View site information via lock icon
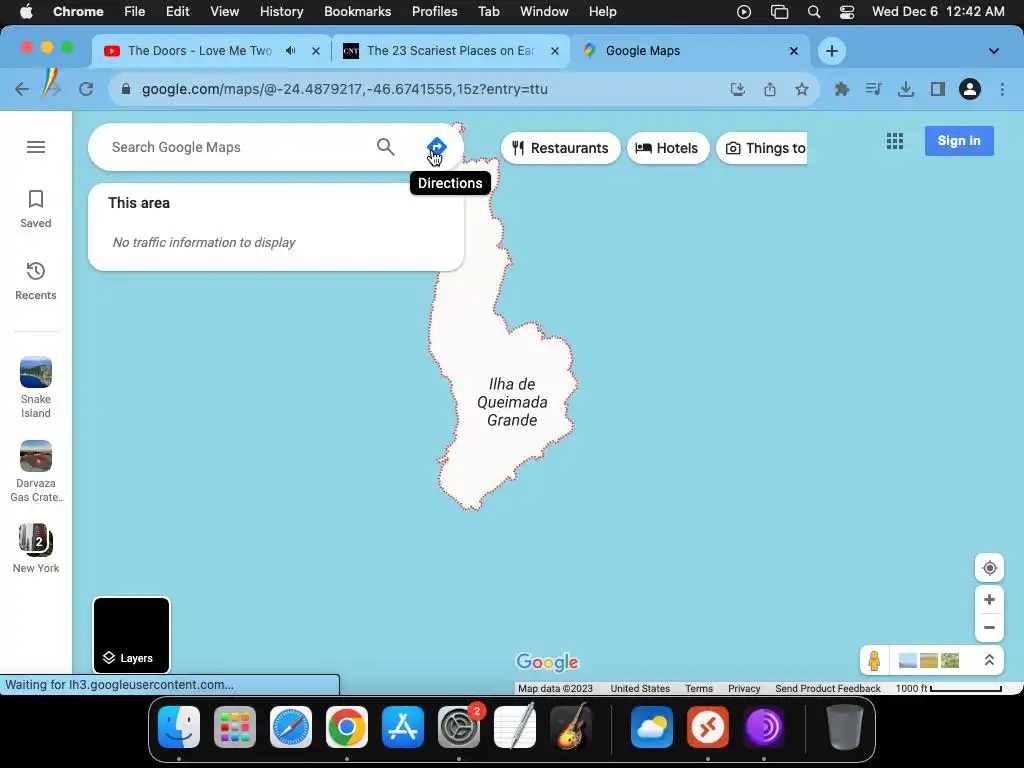This screenshot has width=1024, height=768. [x=126, y=89]
